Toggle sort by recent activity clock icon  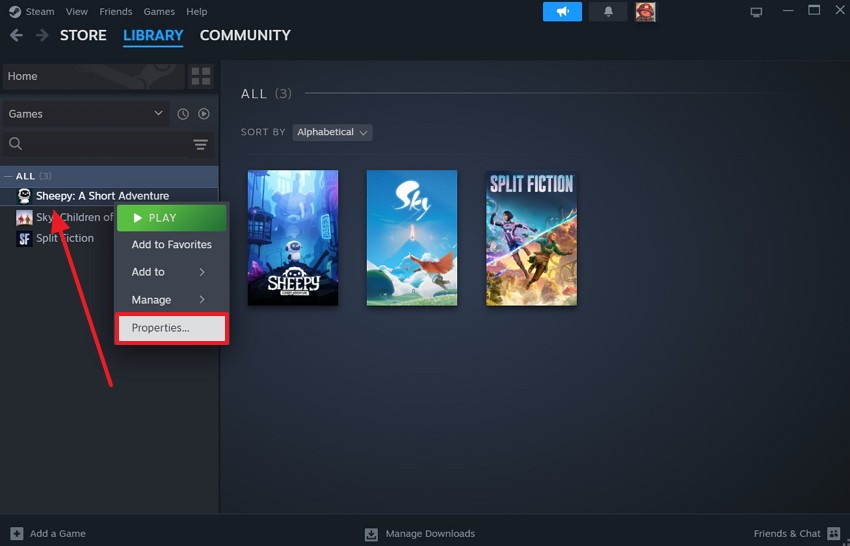pos(183,114)
